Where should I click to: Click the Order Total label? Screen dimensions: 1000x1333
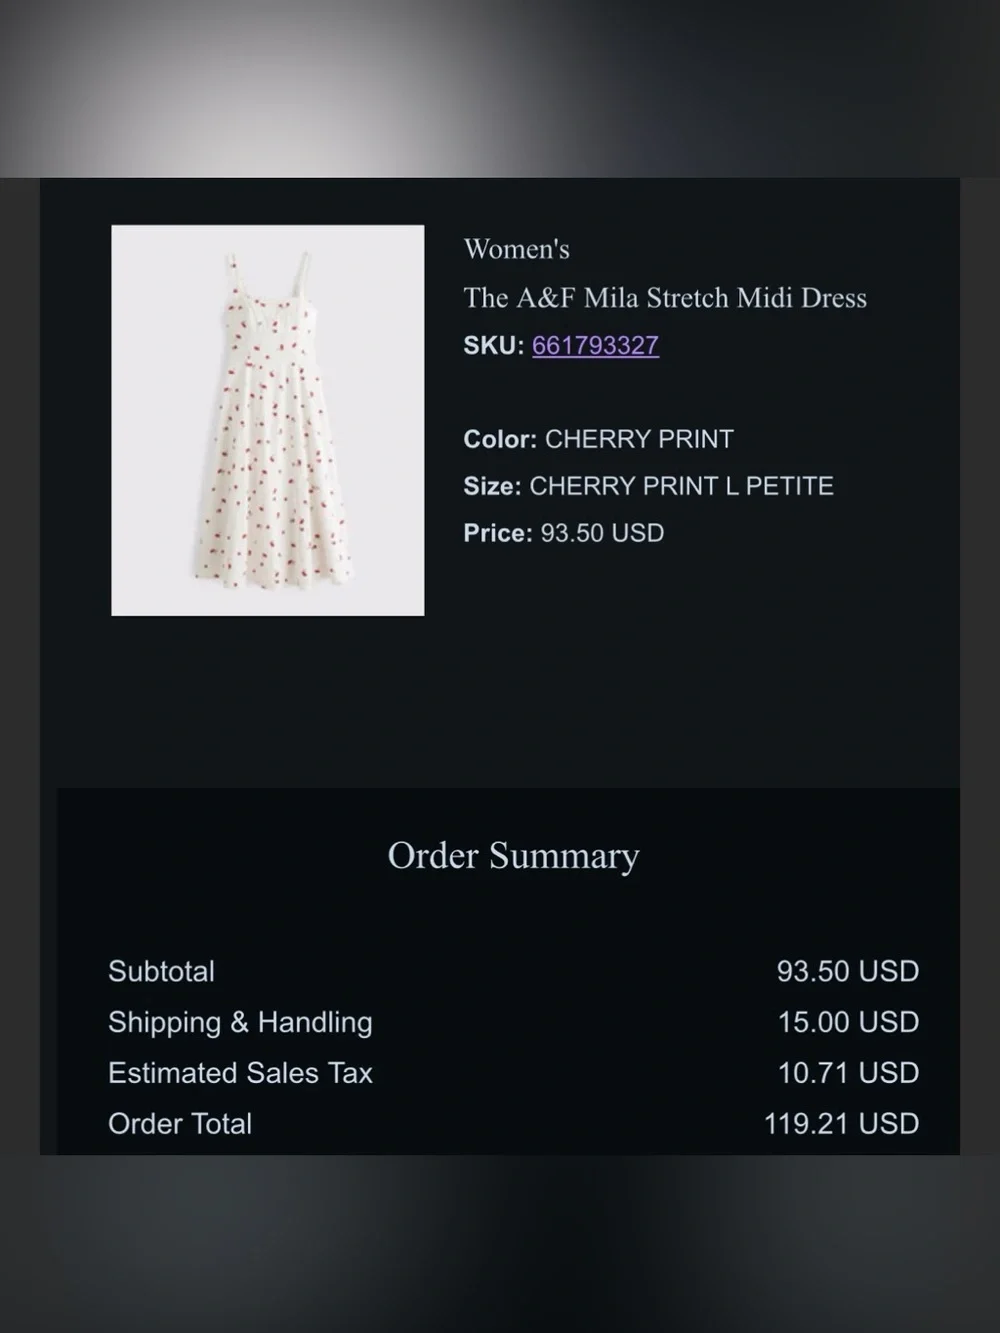180,1124
